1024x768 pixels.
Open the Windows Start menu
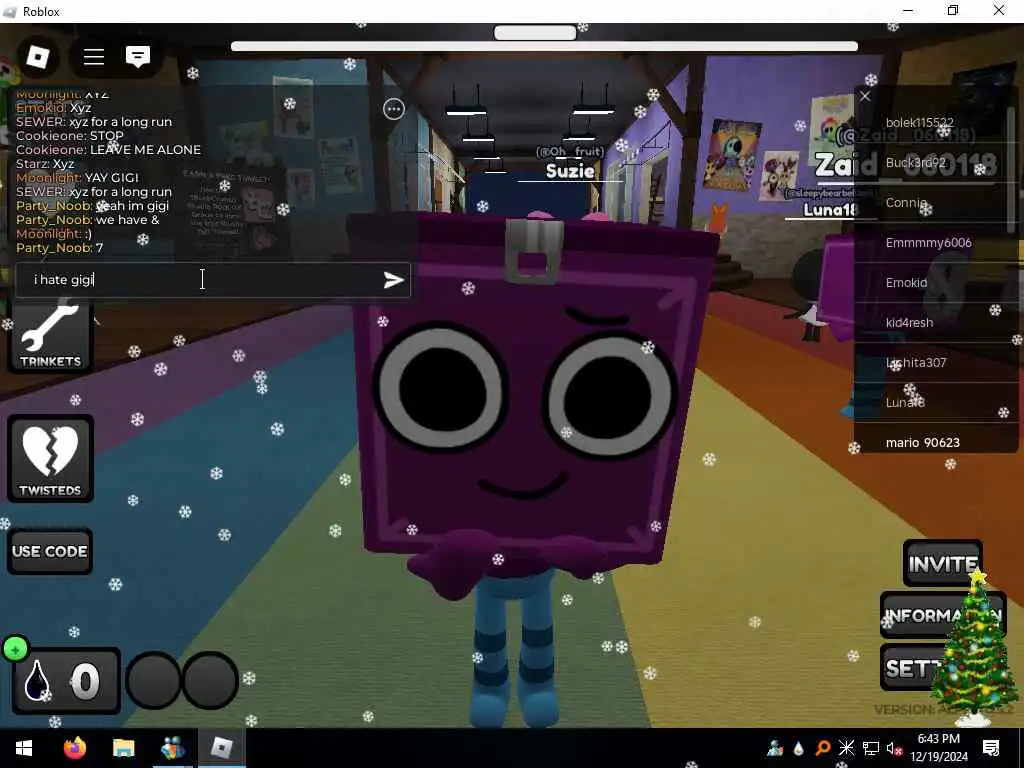(24, 748)
